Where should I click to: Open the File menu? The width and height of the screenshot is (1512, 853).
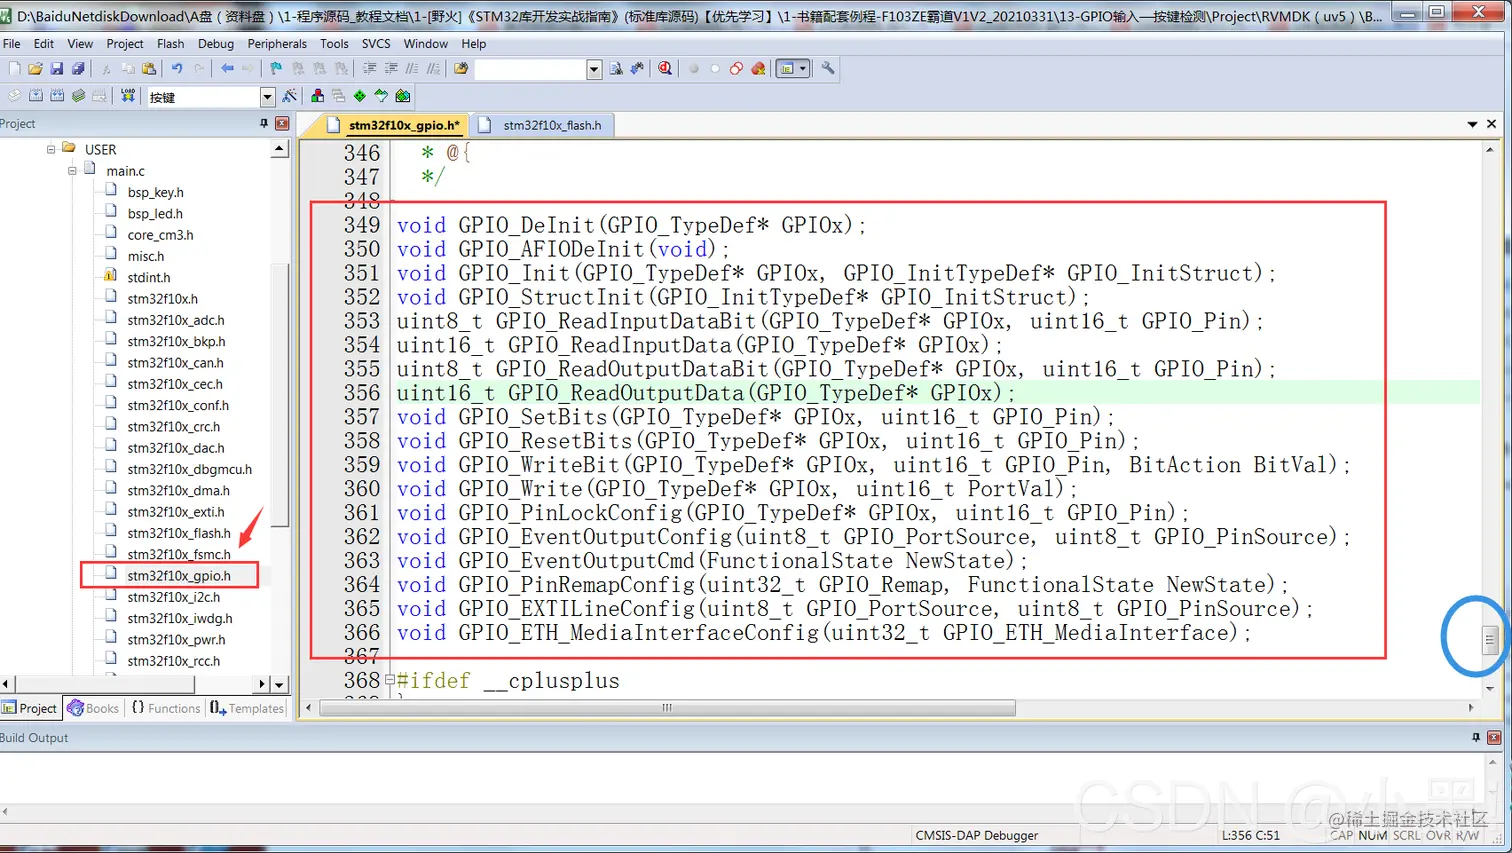tap(12, 44)
